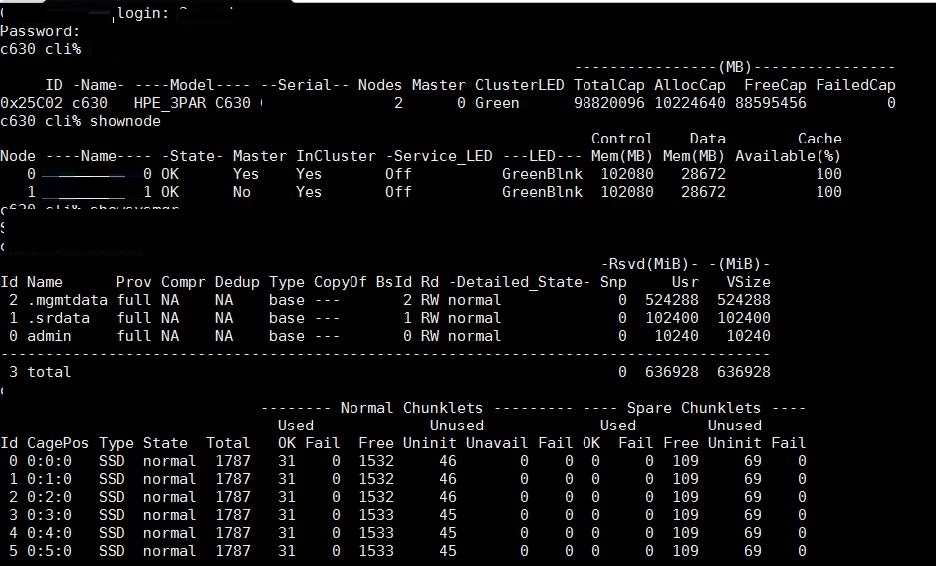Image resolution: width=936 pixels, height=566 pixels.
Task: Select the volume name ".srdata"
Action: 58,318
